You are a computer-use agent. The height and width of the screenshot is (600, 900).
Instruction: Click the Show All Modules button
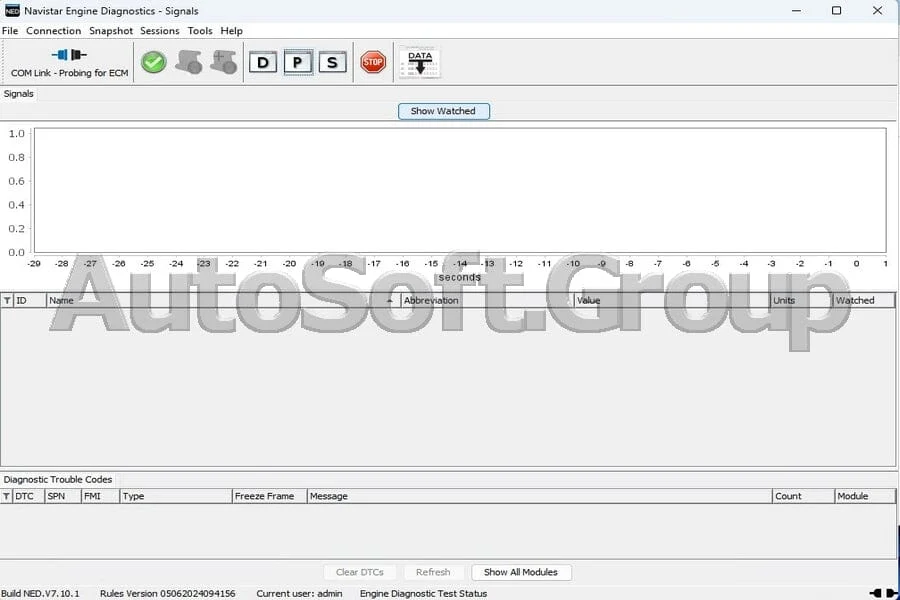point(521,572)
